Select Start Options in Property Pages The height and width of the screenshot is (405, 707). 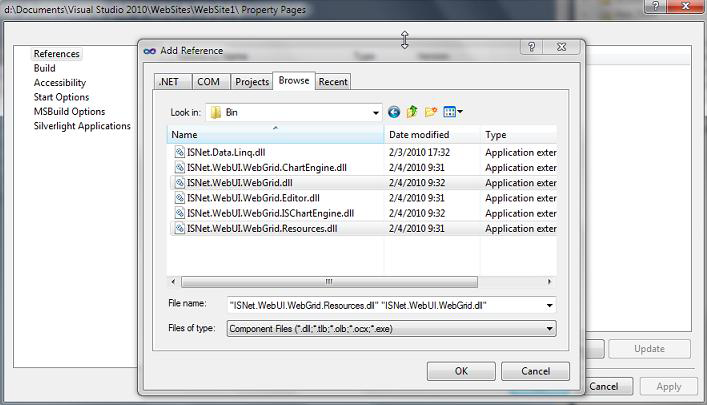tap(61, 97)
